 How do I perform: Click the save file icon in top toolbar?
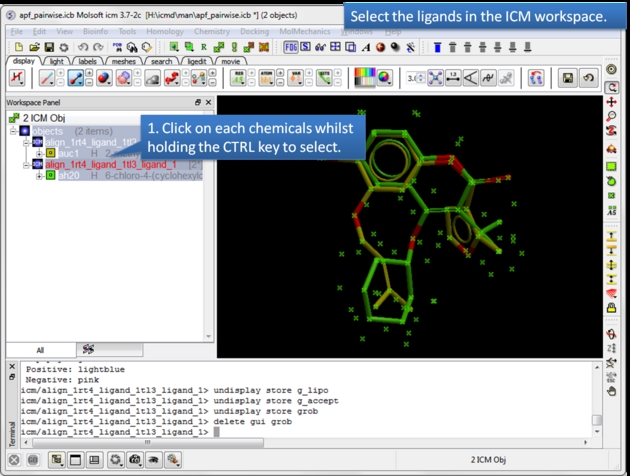coord(49,47)
